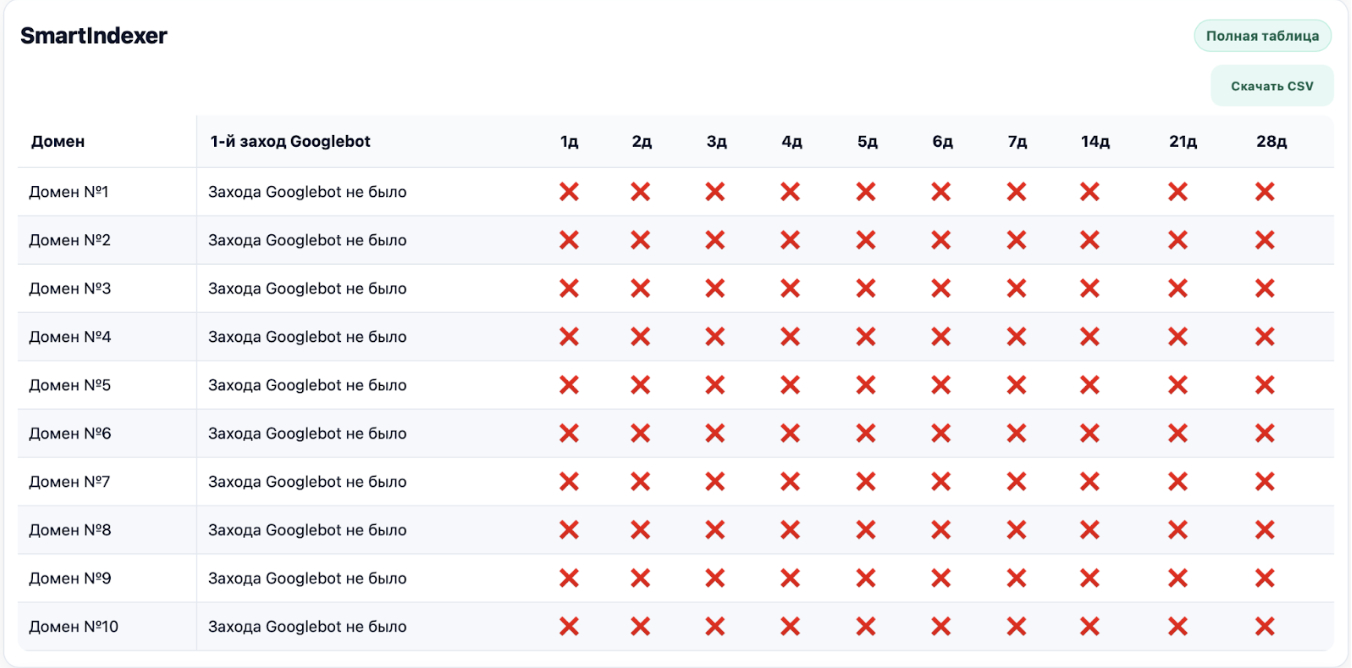The image size is (1352, 668).
Task: Click Домен №5 Googlebot visit status text
Action: pyautogui.click(x=307, y=385)
